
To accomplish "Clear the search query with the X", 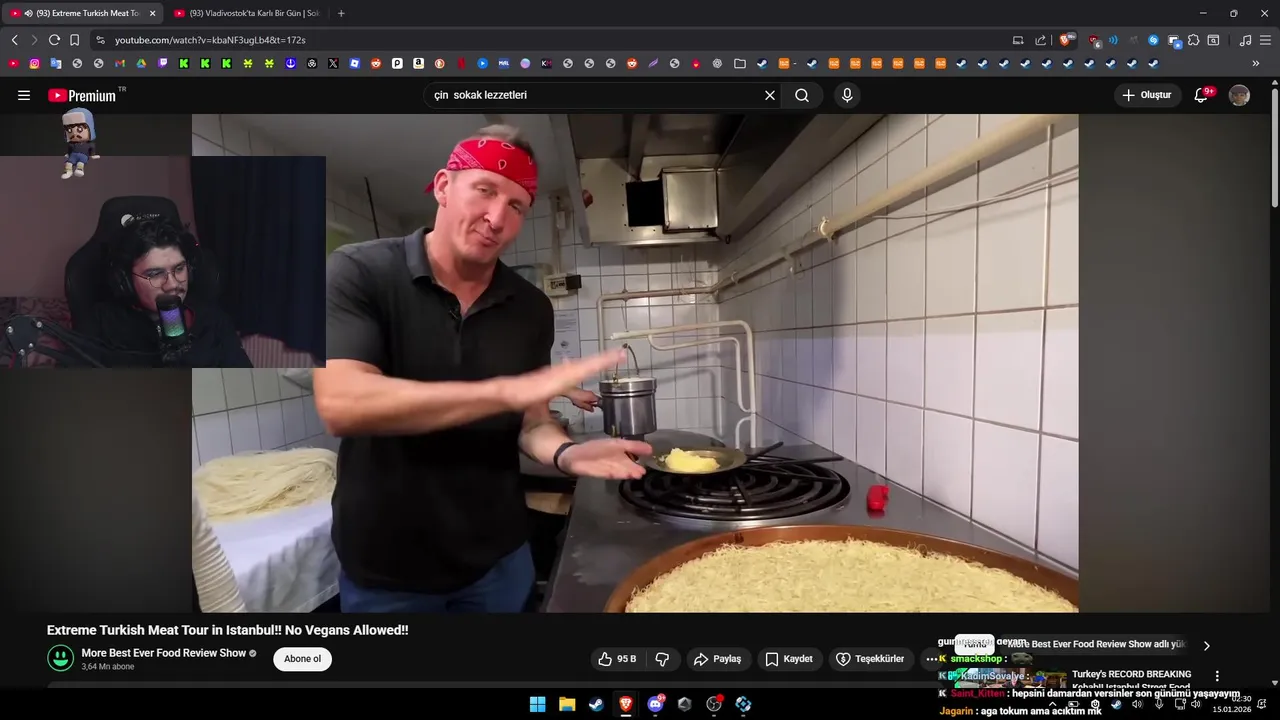I will point(770,95).
